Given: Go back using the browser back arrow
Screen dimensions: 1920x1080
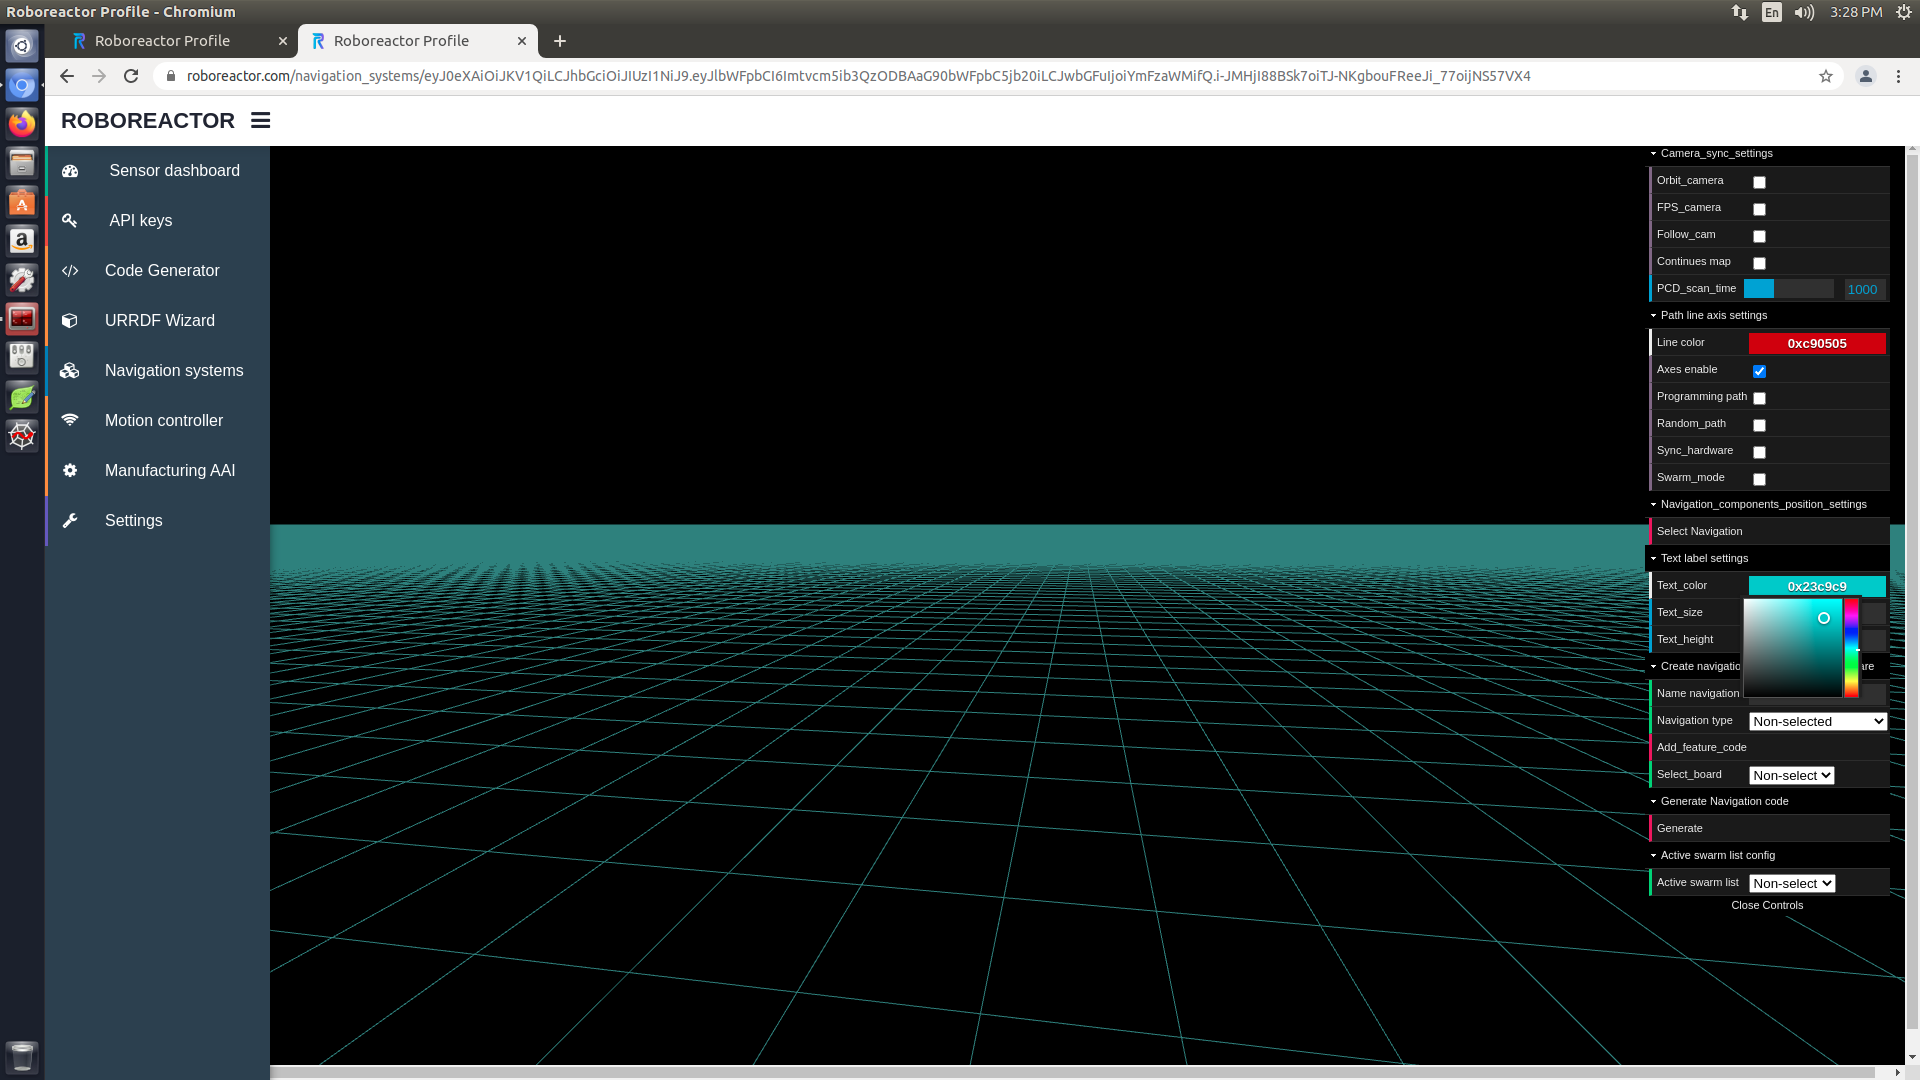Looking at the screenshot, I should (67, 76).
